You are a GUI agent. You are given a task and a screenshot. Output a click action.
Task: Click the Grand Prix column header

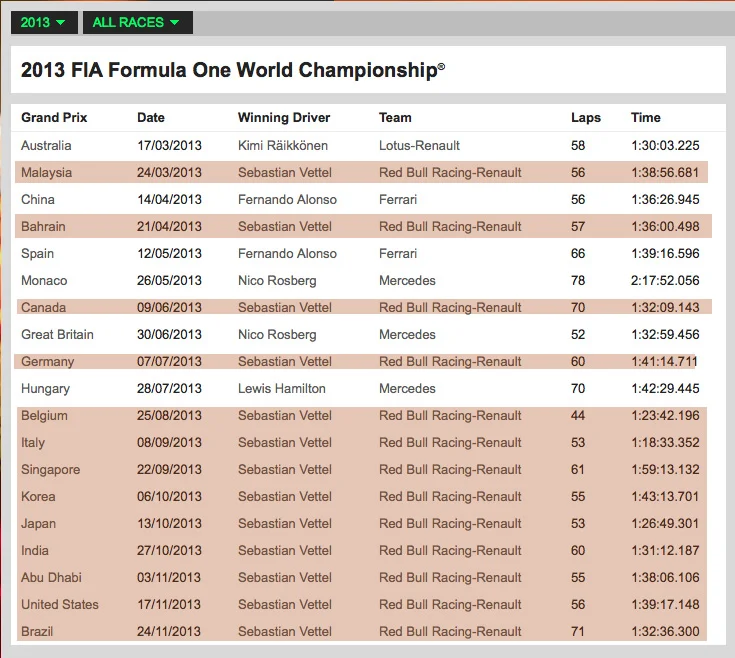[54, 118]
